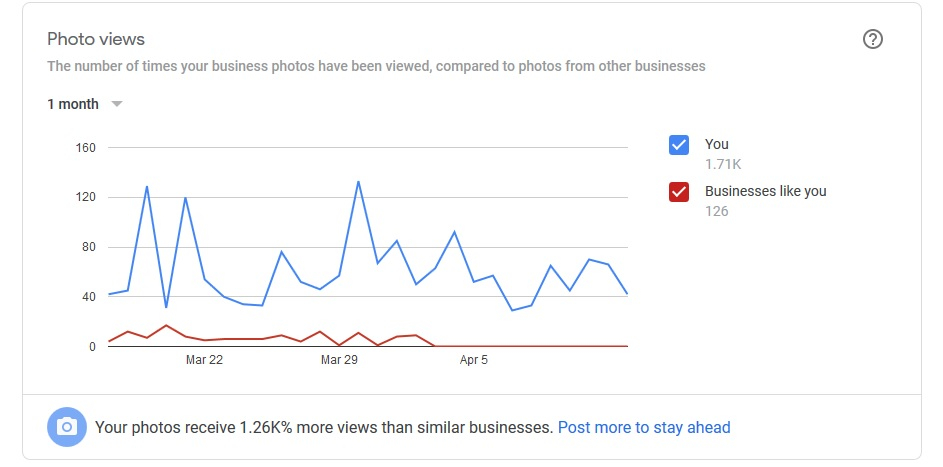Viewport: 943px width, 467px height.
Task: Uncheck the red Businesses like you checkbox
Action: point(679,192)
